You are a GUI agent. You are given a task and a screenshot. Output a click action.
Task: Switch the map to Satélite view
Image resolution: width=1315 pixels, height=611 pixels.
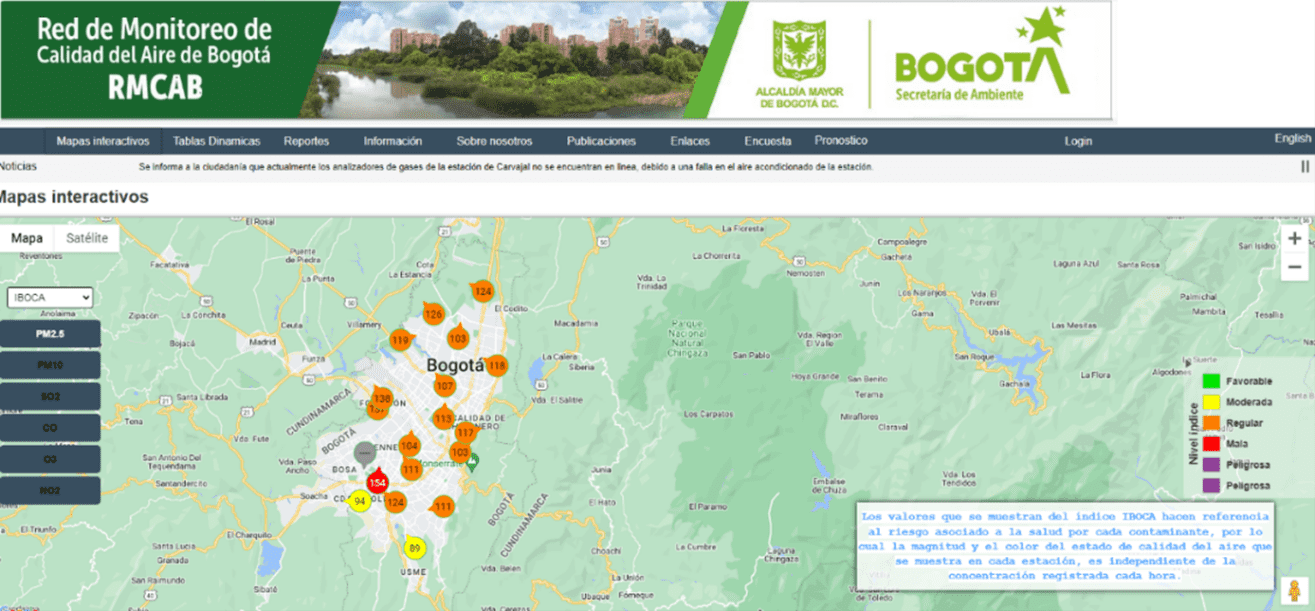pos(86,238)
